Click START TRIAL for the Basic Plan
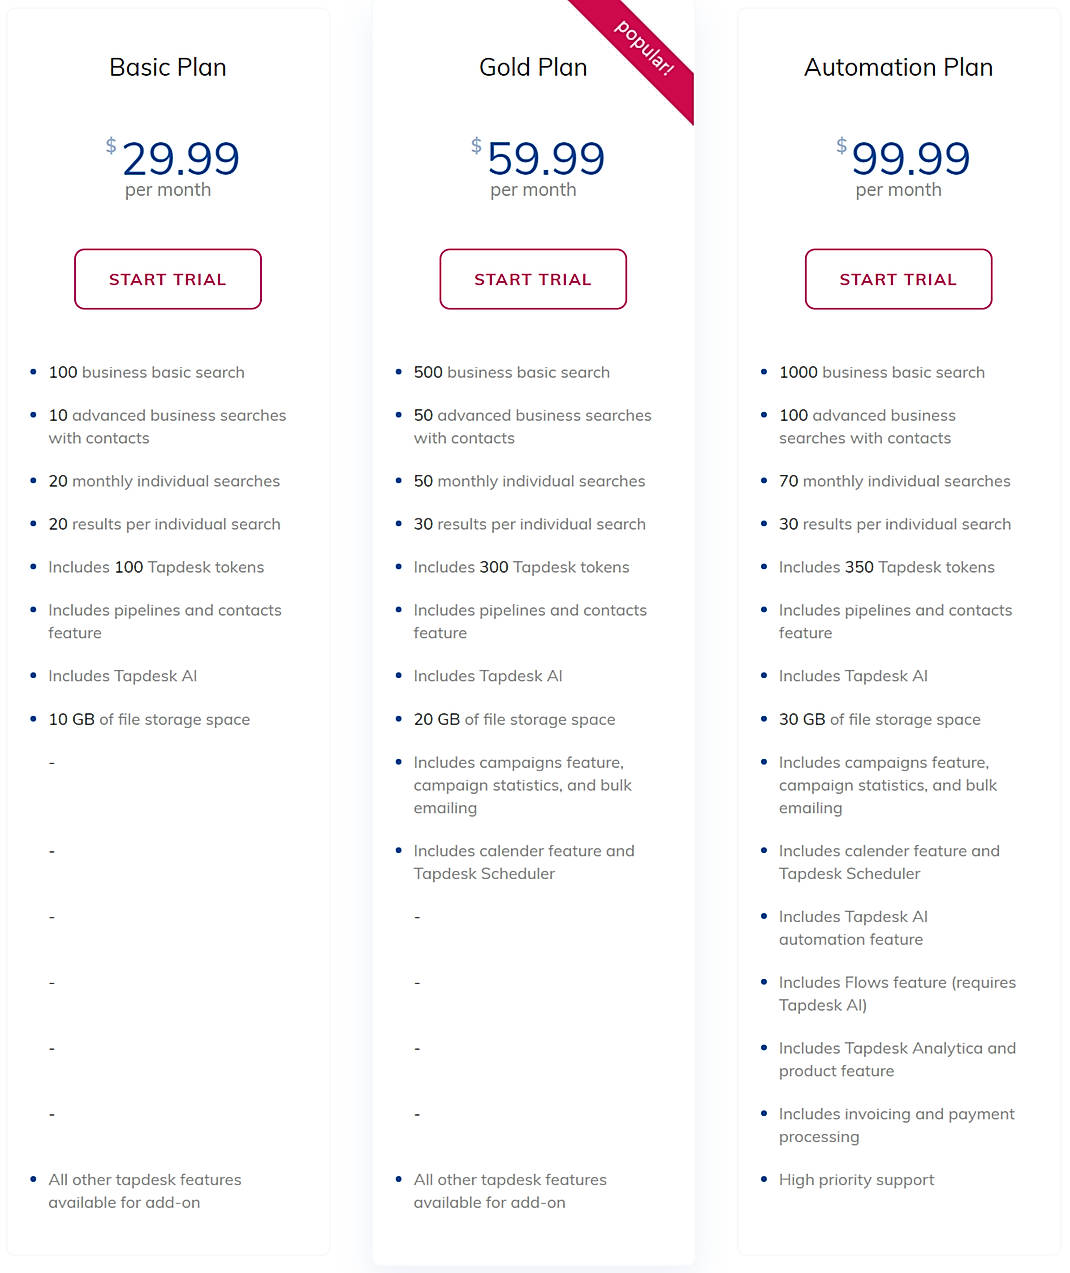 [x=167, y=279]
